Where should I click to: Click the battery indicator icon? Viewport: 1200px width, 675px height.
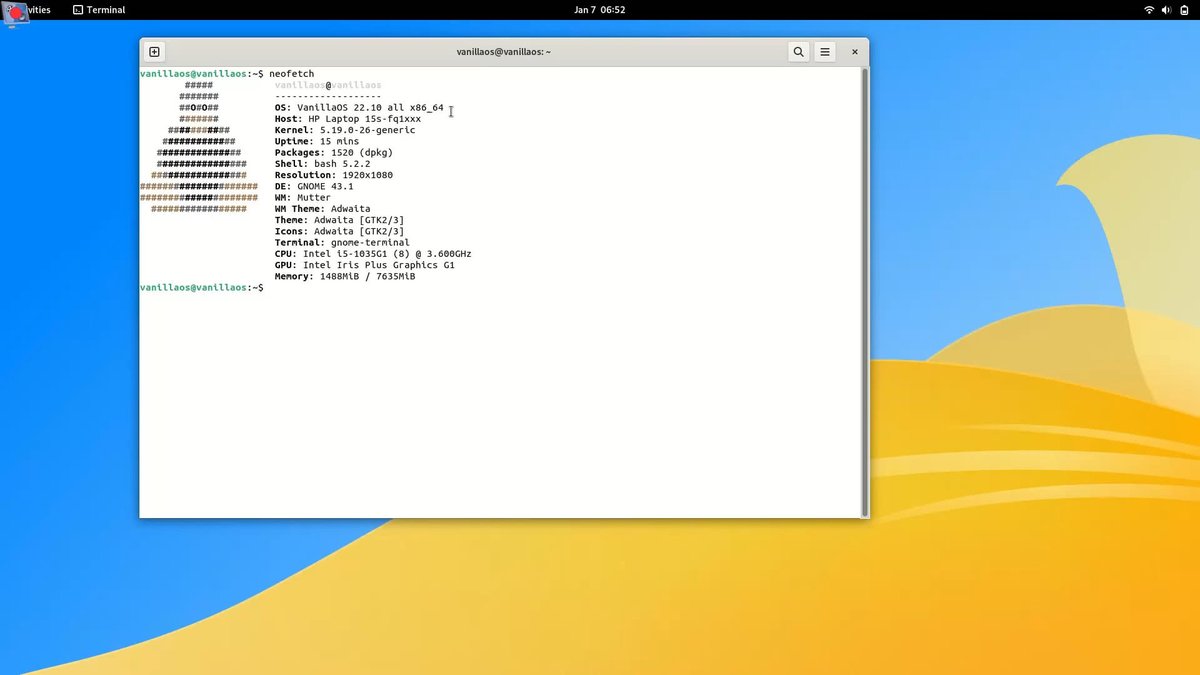tap(1185, 10)
